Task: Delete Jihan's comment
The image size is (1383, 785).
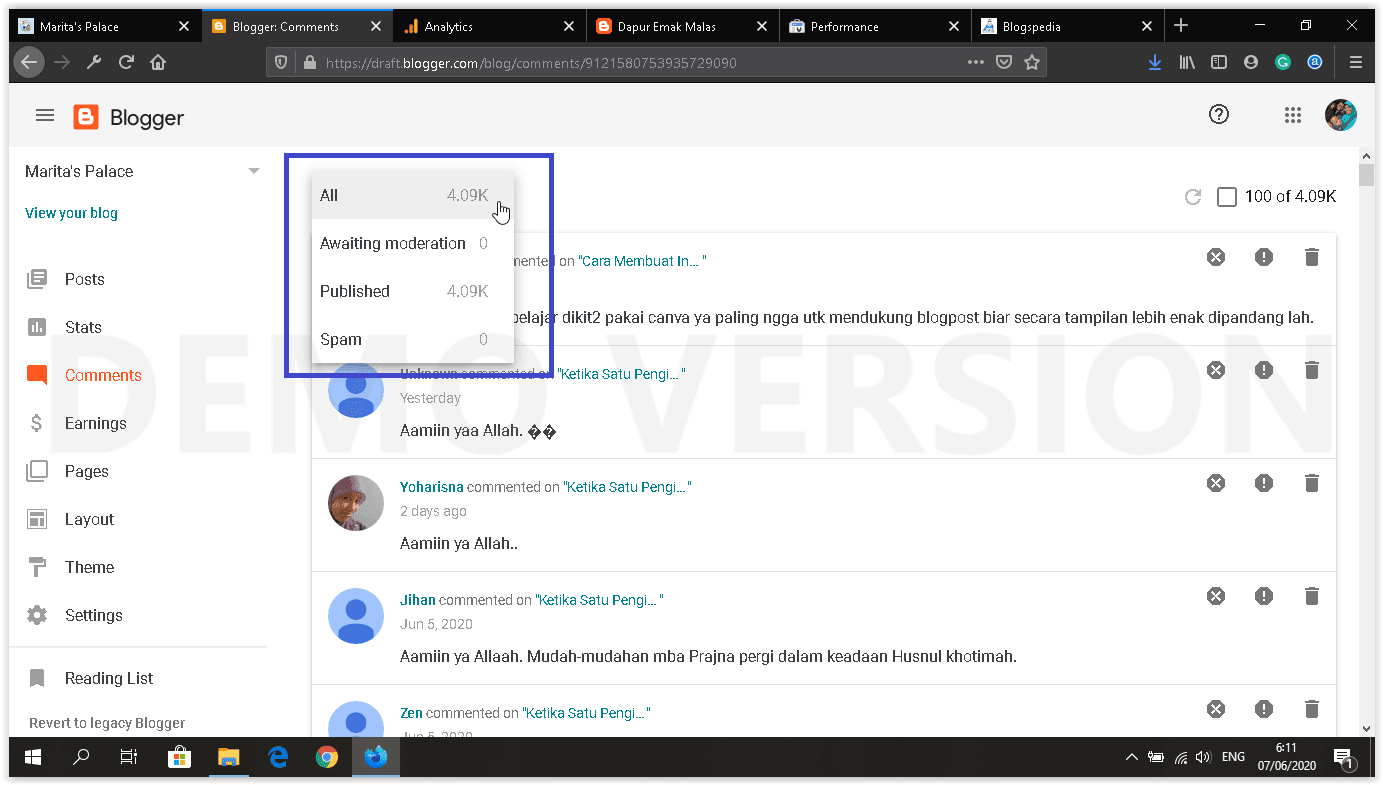Action: [x=1312, y=596]
